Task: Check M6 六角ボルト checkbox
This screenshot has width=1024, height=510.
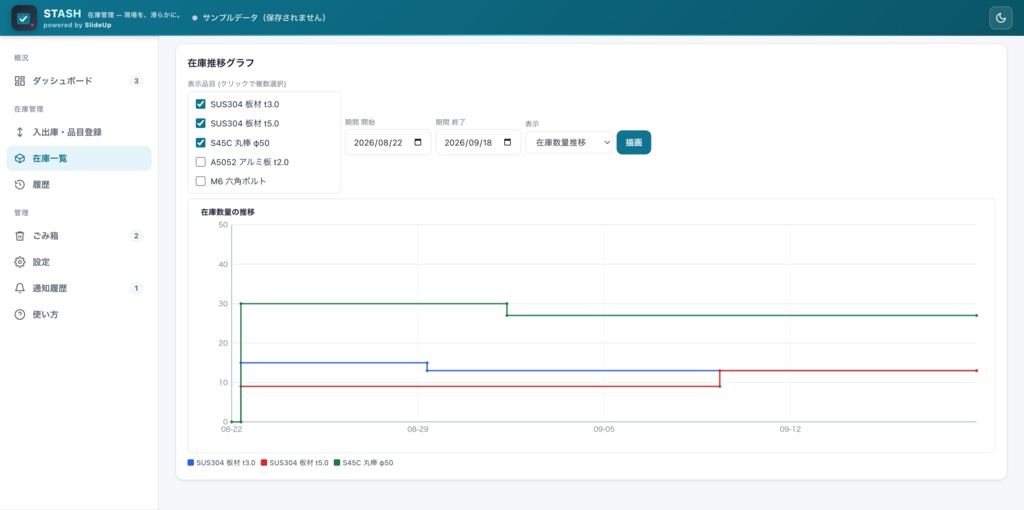Action: 201,181
